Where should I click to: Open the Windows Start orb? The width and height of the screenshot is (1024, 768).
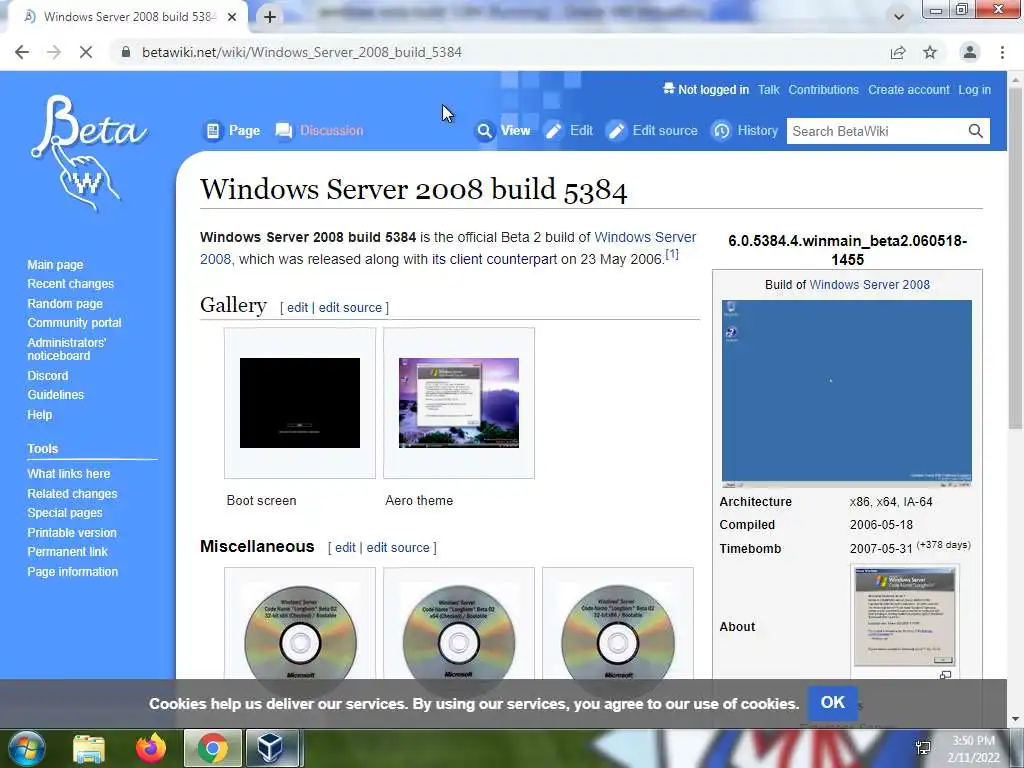[x=27, y=748]
